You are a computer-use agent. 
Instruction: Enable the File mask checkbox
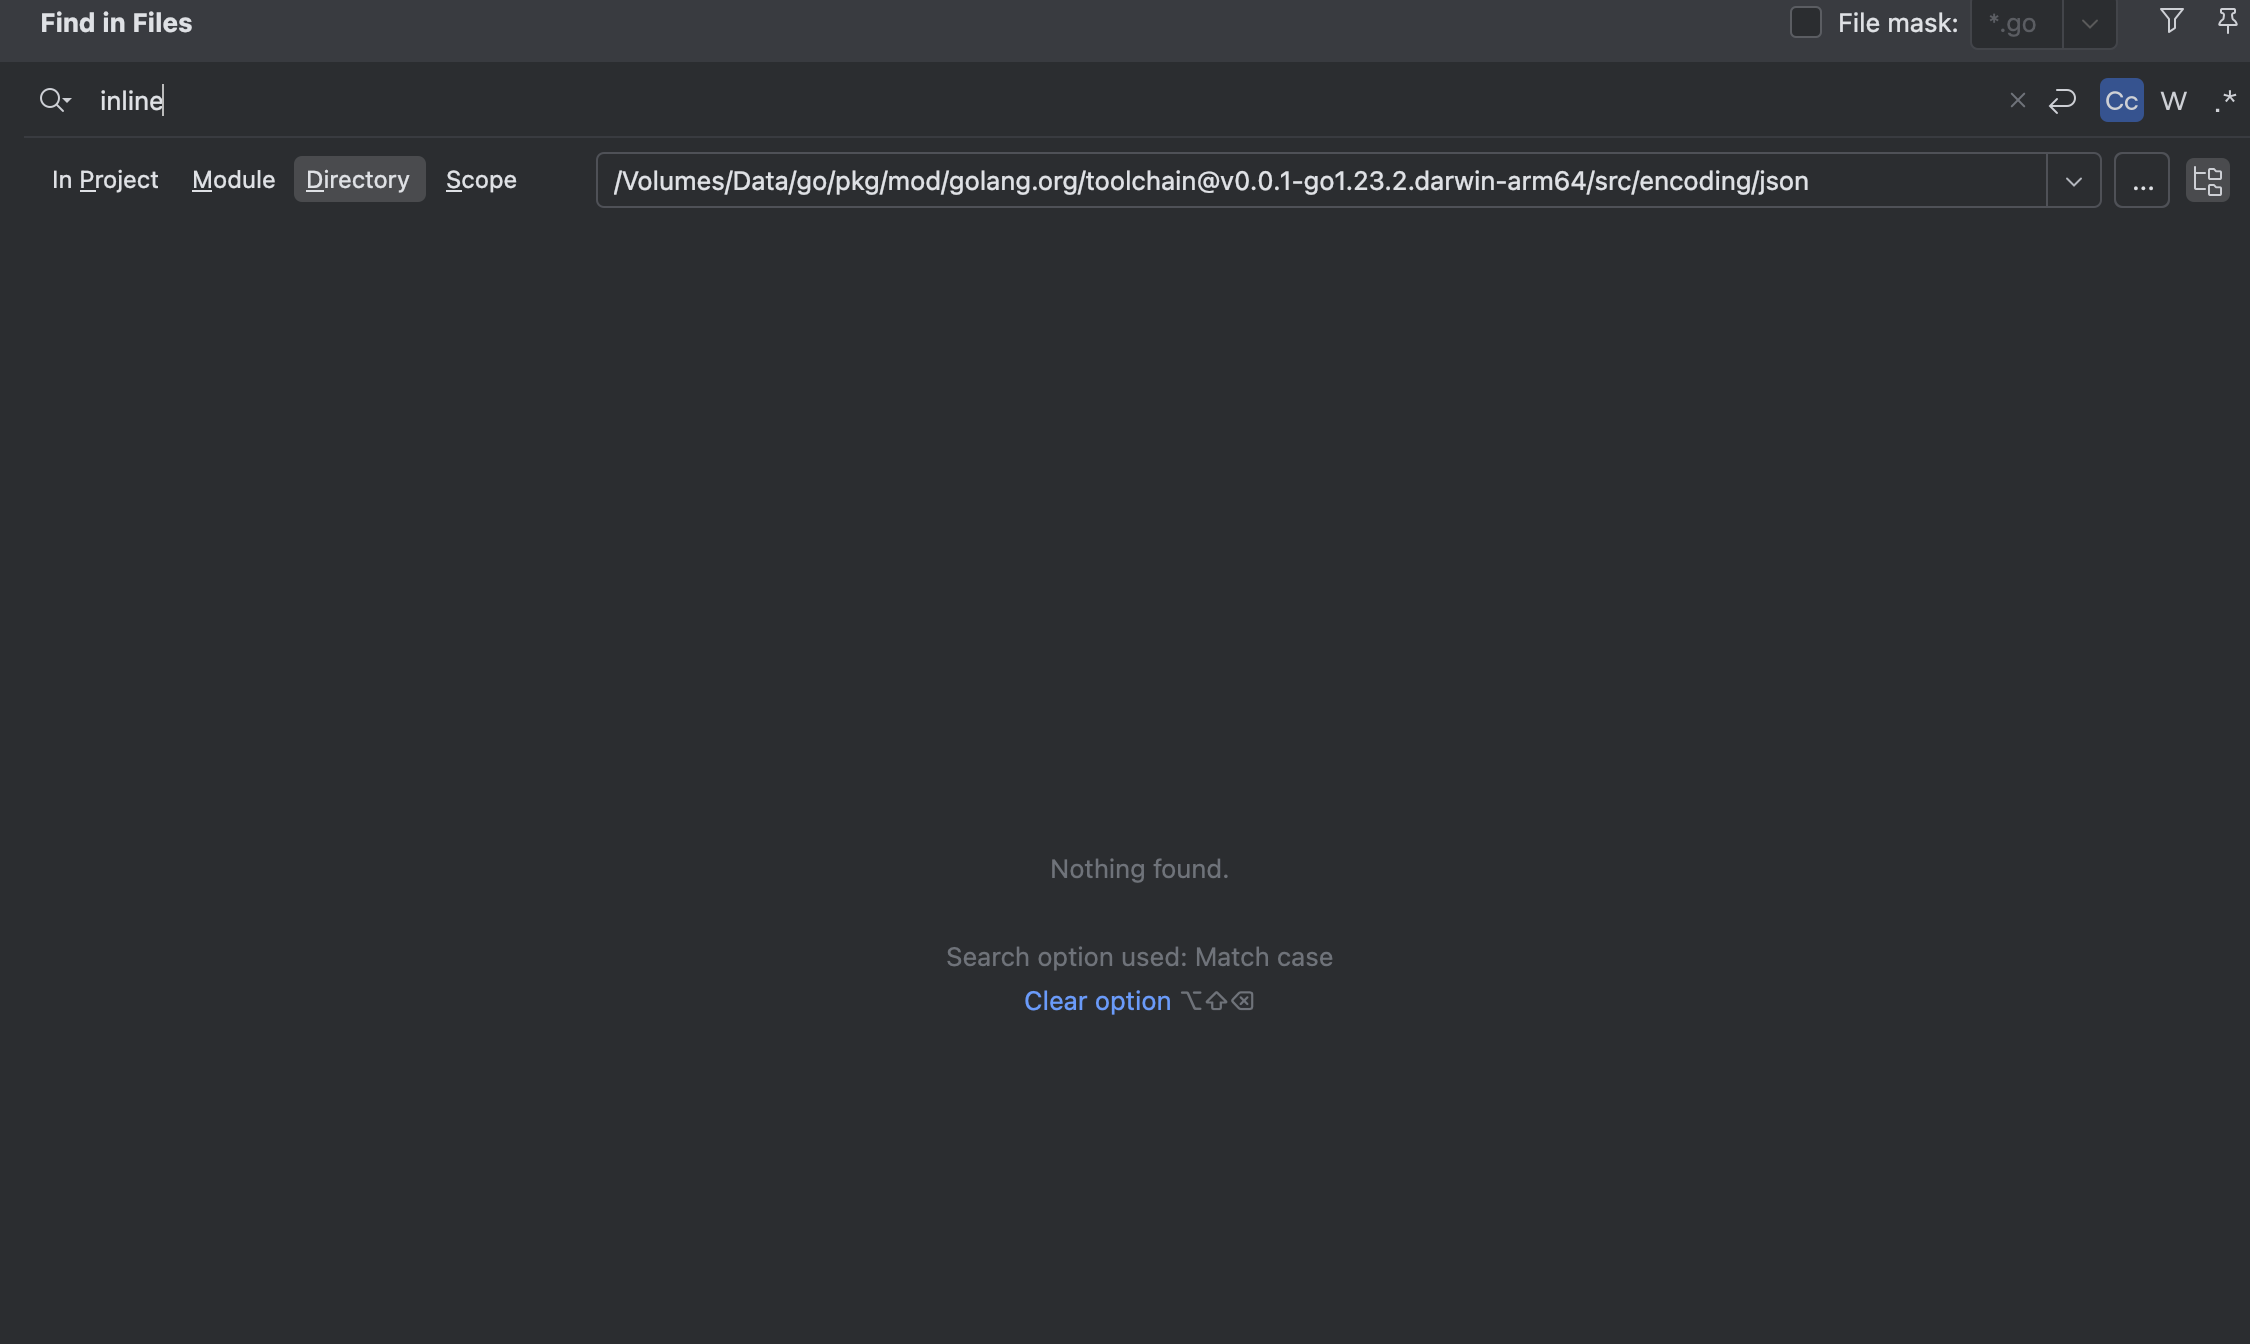pyautogui.click(x=1805, y=22)
